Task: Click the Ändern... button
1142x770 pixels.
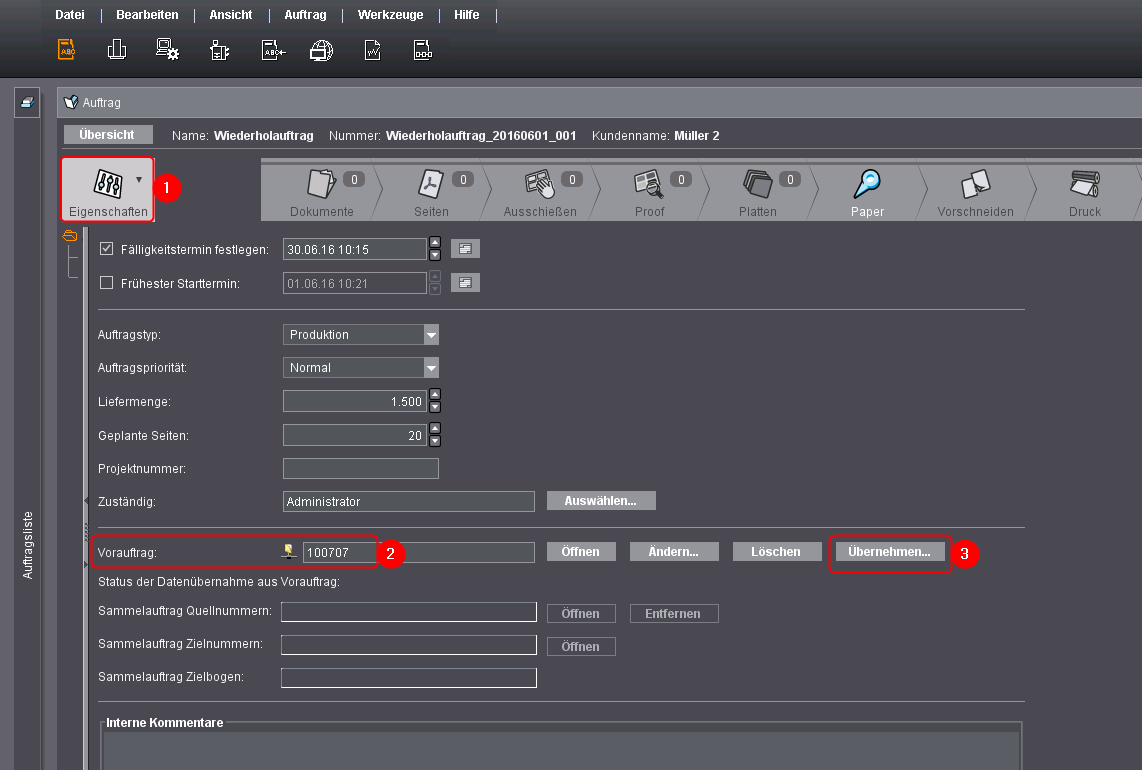Action: point(674,551)
